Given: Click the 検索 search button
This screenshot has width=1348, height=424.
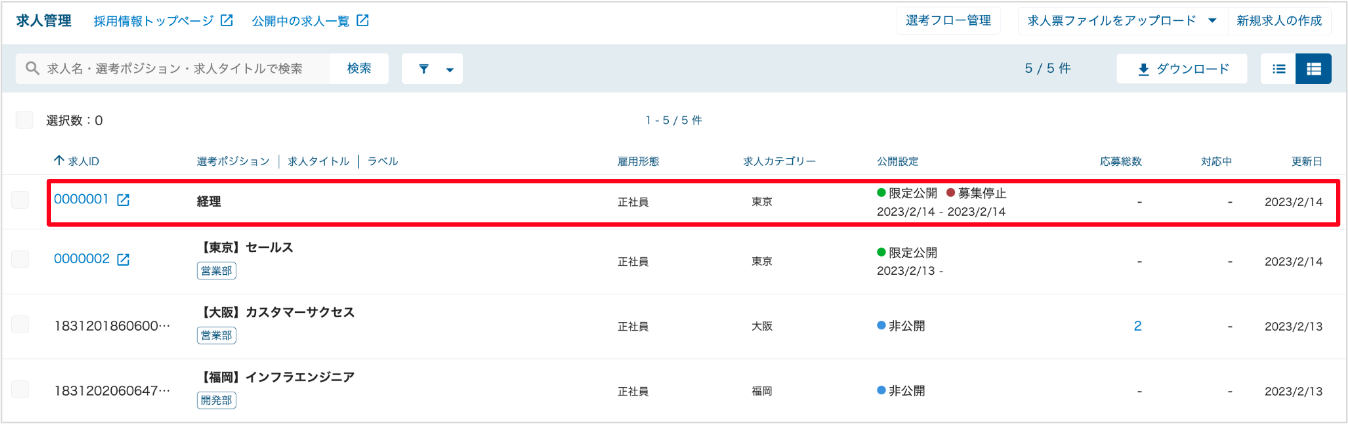Looking at the screenshot, I should pos(359,69).
